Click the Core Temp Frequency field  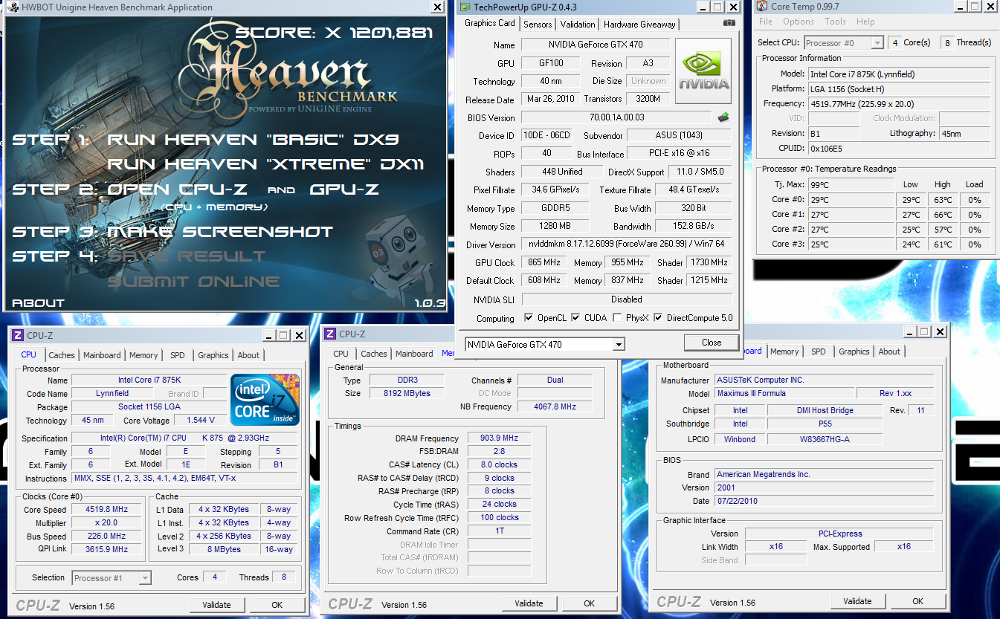(900, 104)
